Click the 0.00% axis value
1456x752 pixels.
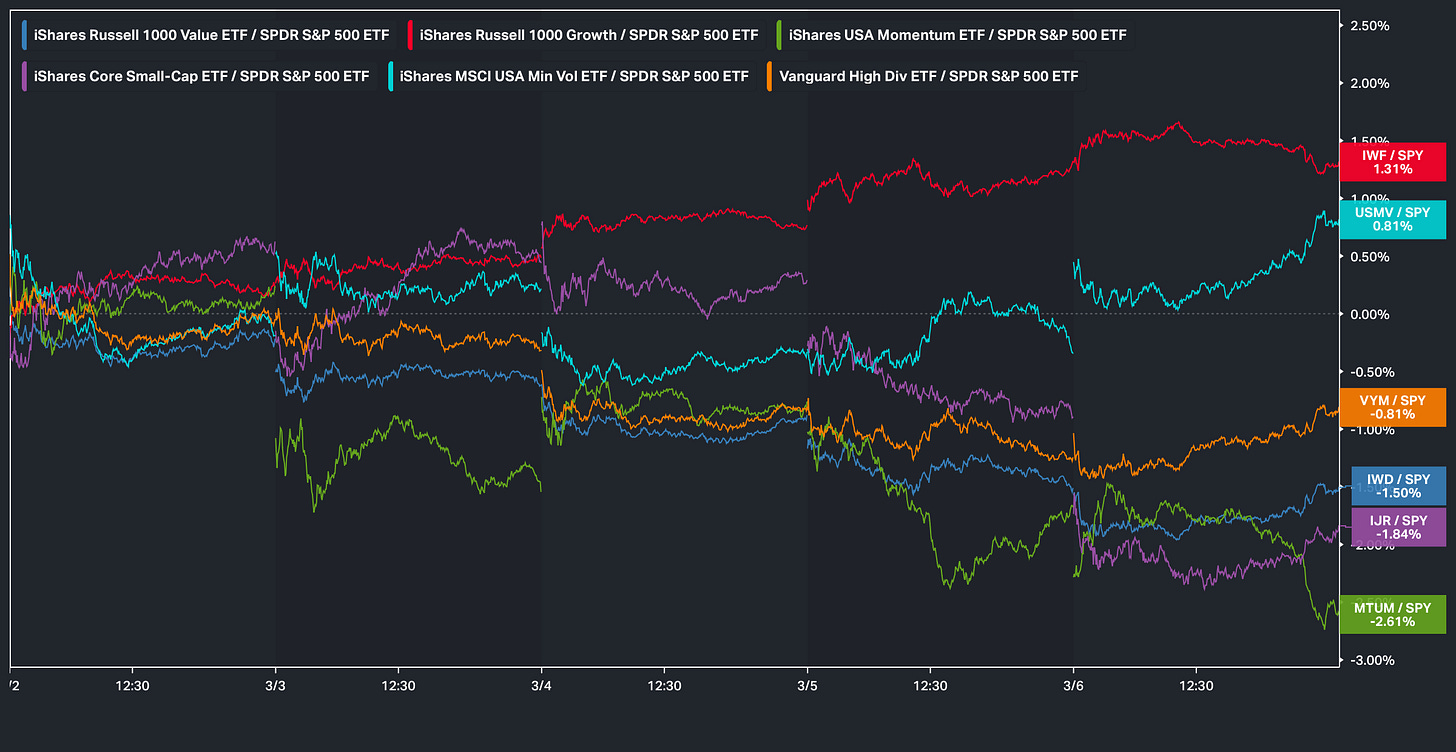pos(1369,314)
